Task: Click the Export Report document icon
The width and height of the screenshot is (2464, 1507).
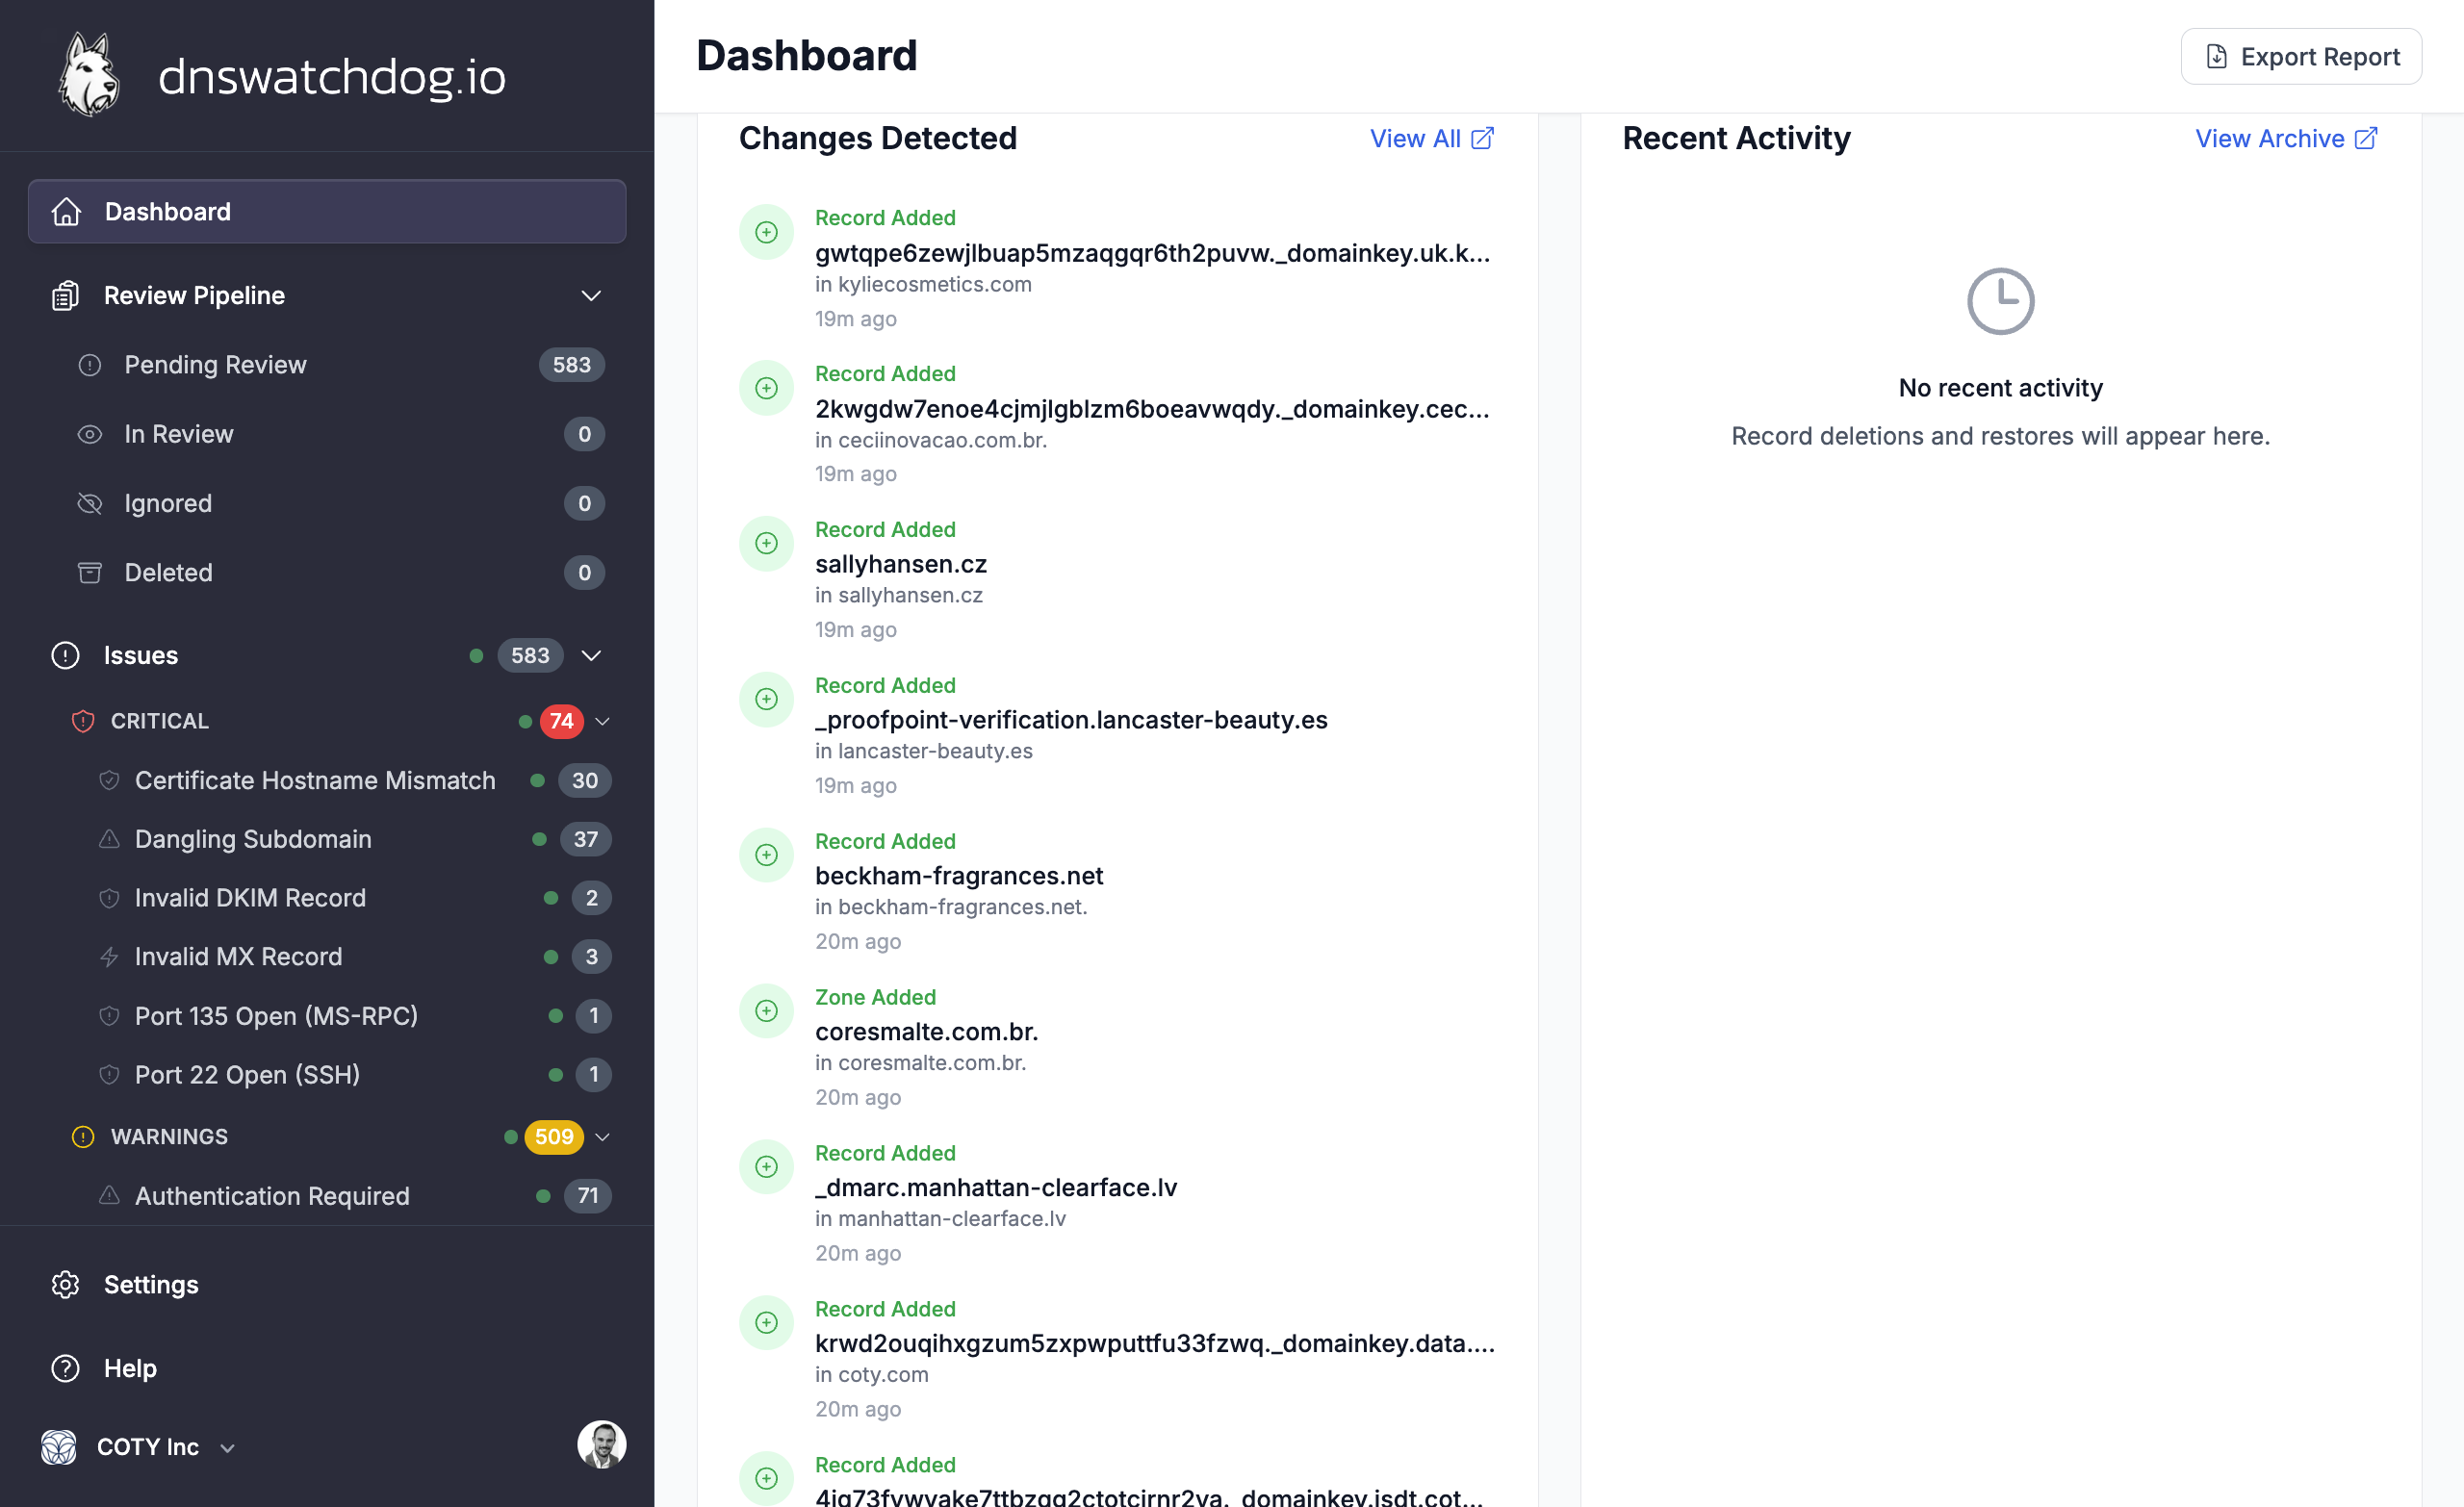Action: (2217, 57)
